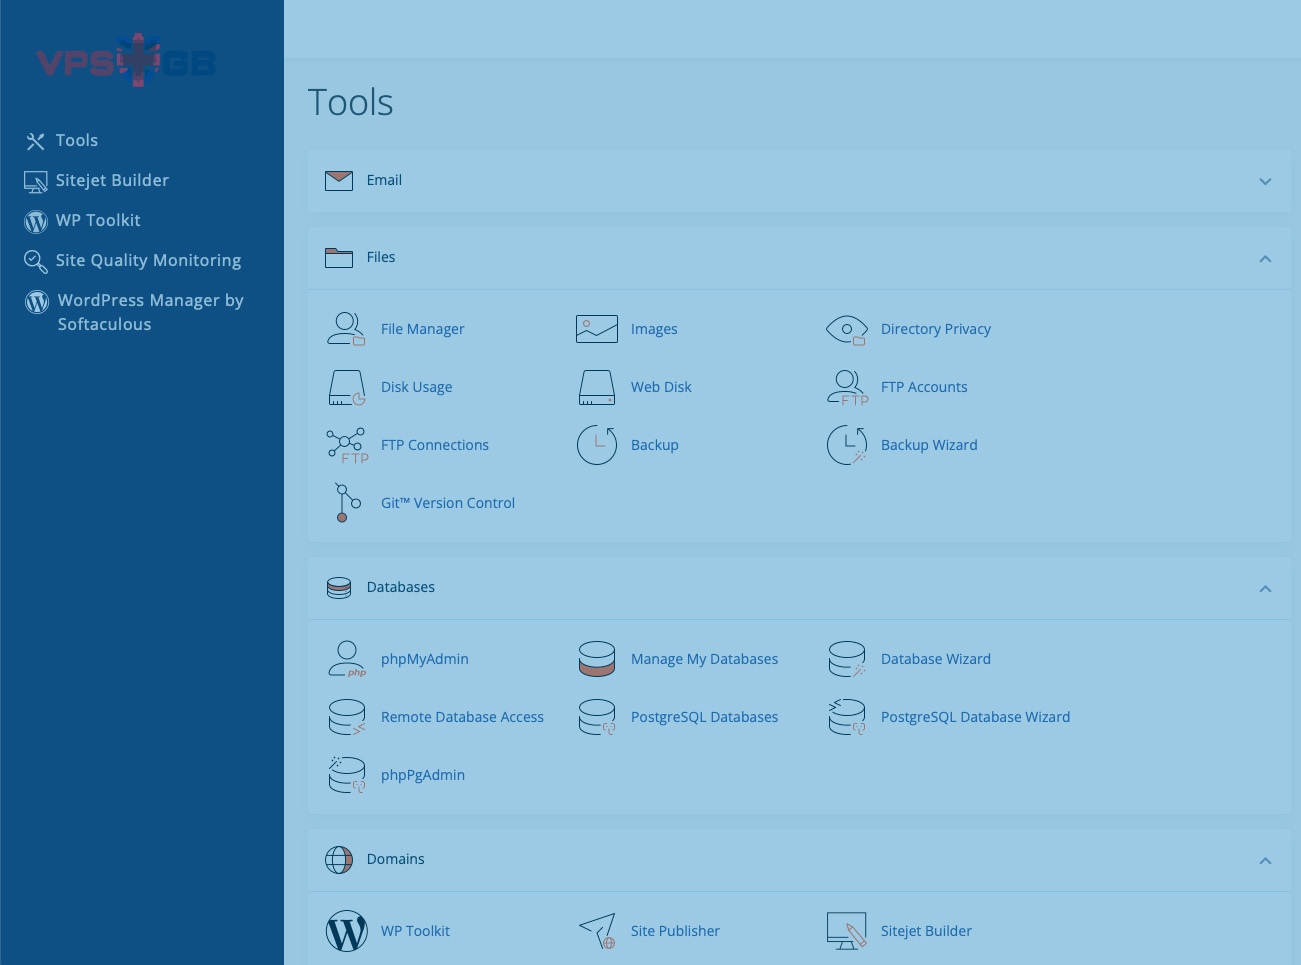Viewport: 1301px width, 965px height.
Task: Select Tools in the sidebar
Action: point(76,141)
